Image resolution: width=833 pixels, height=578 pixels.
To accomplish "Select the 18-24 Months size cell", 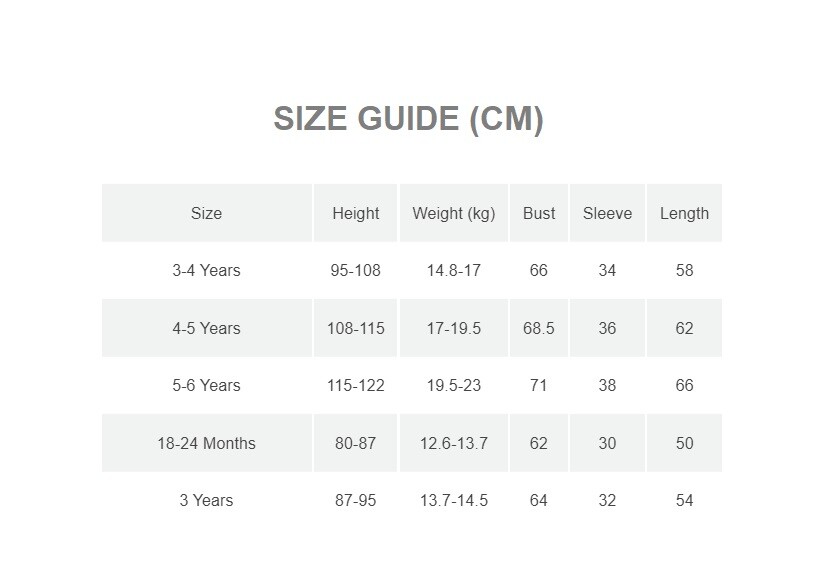I will coord(206,443).
